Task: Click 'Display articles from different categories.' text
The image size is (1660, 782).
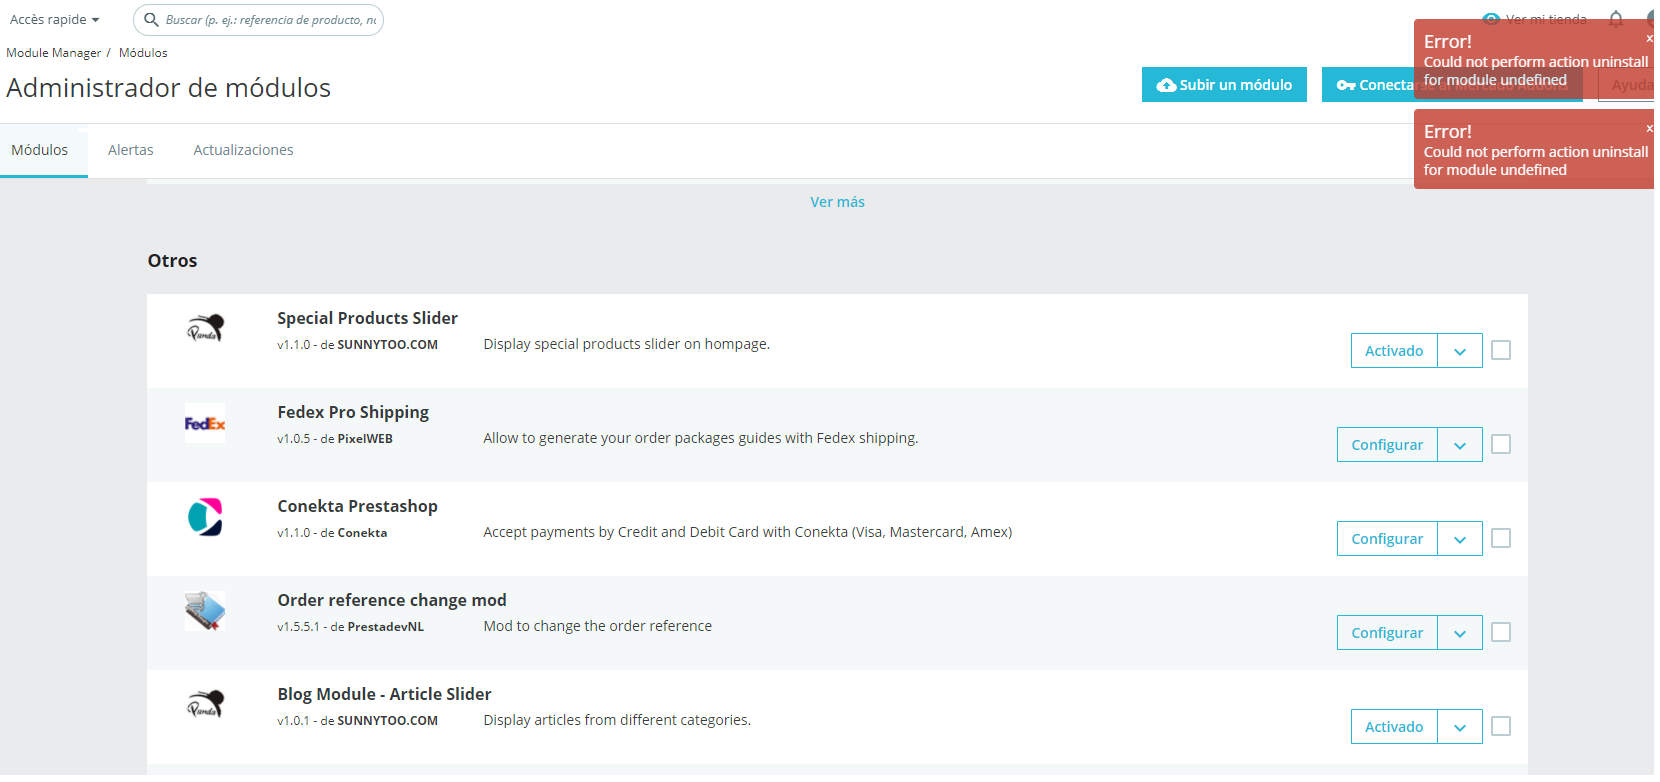Action: point(617,720)
